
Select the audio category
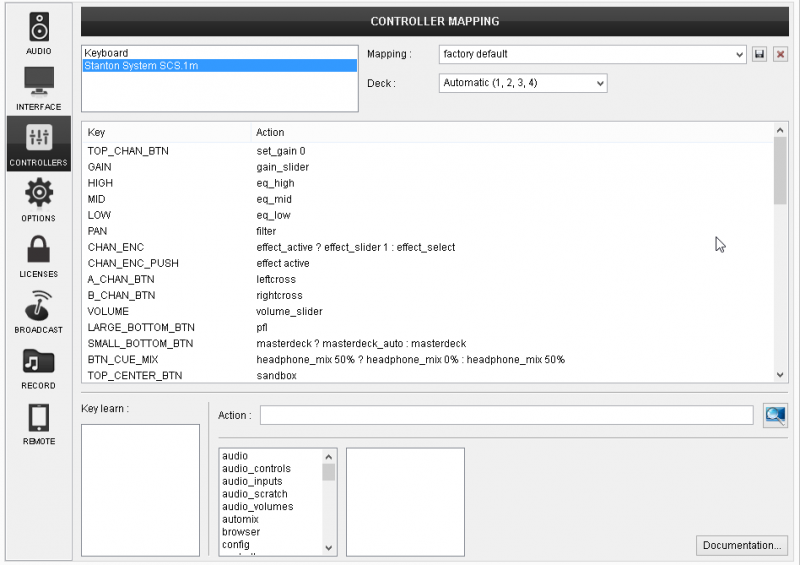tap(271, 456)
